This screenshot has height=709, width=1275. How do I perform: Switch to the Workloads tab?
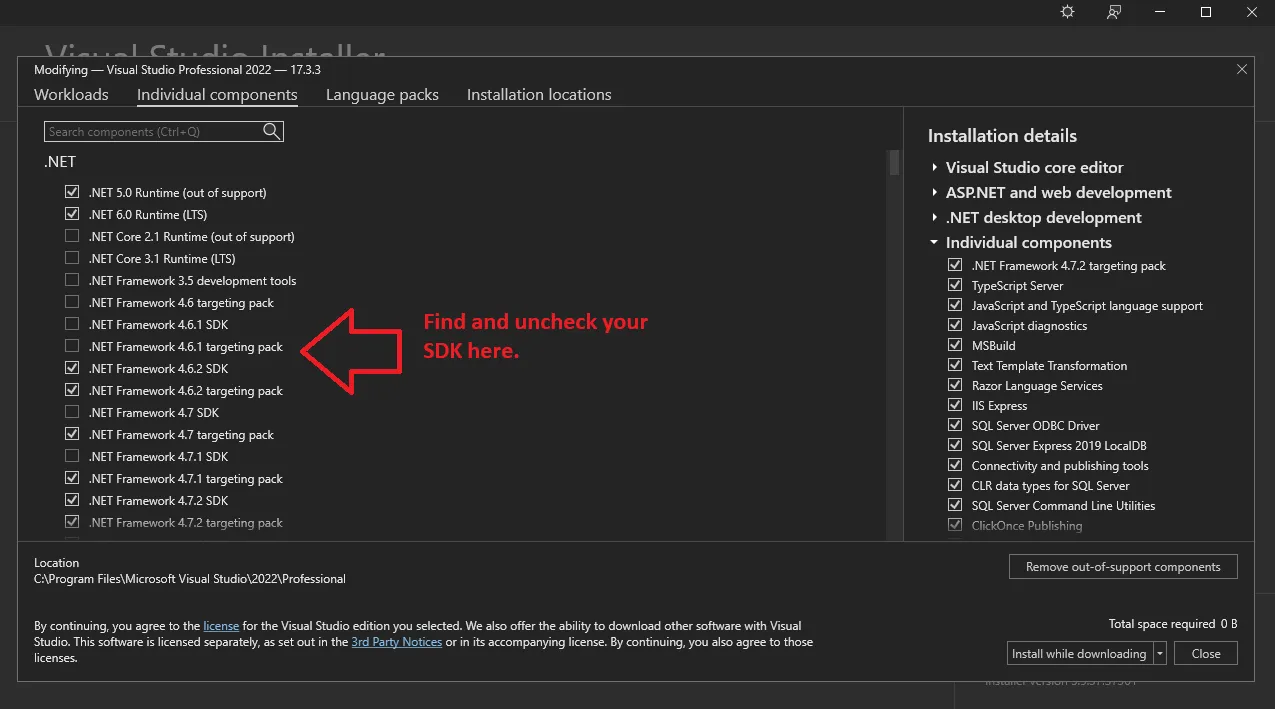71,94
